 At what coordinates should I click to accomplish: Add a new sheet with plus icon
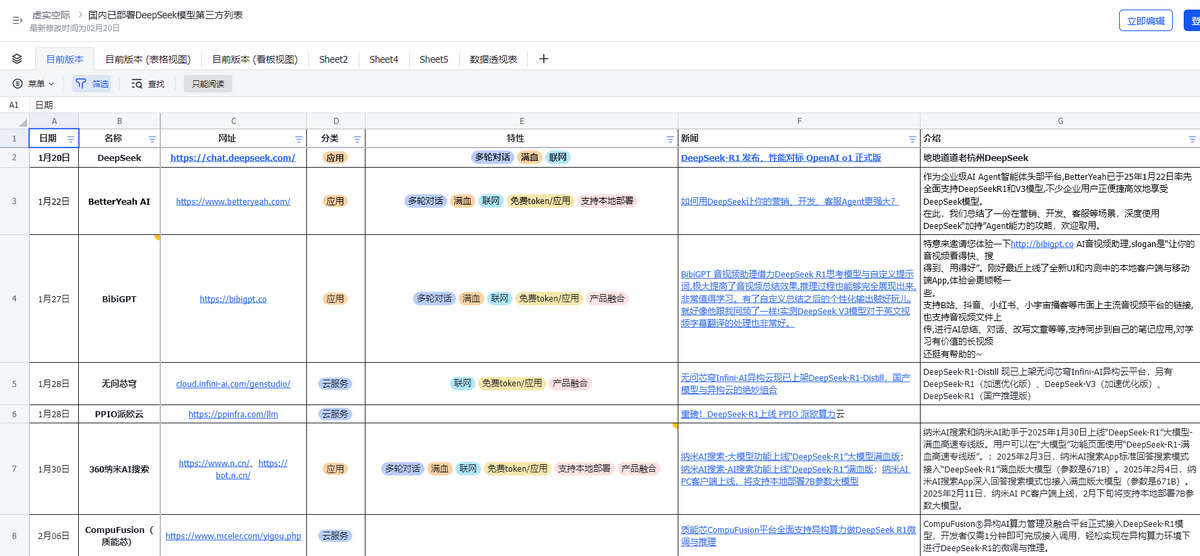point(544,59)
